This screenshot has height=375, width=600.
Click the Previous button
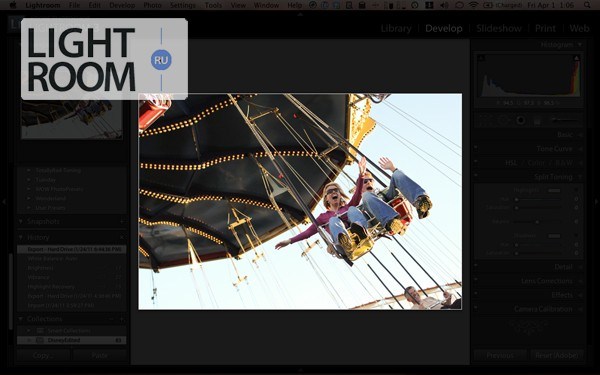click(500, 355)
